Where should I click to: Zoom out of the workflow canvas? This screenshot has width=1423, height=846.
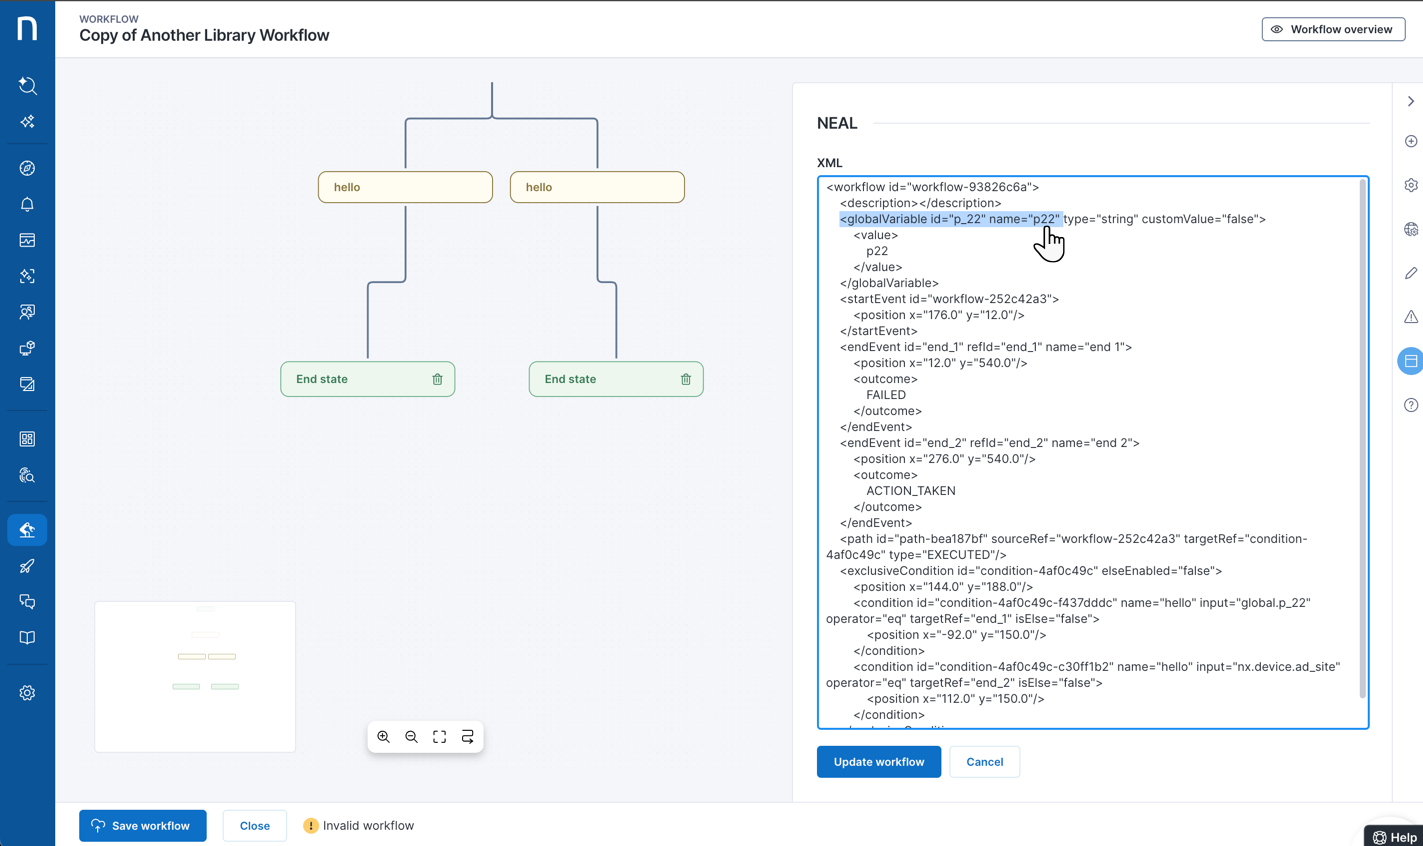[x=412, y=737]
